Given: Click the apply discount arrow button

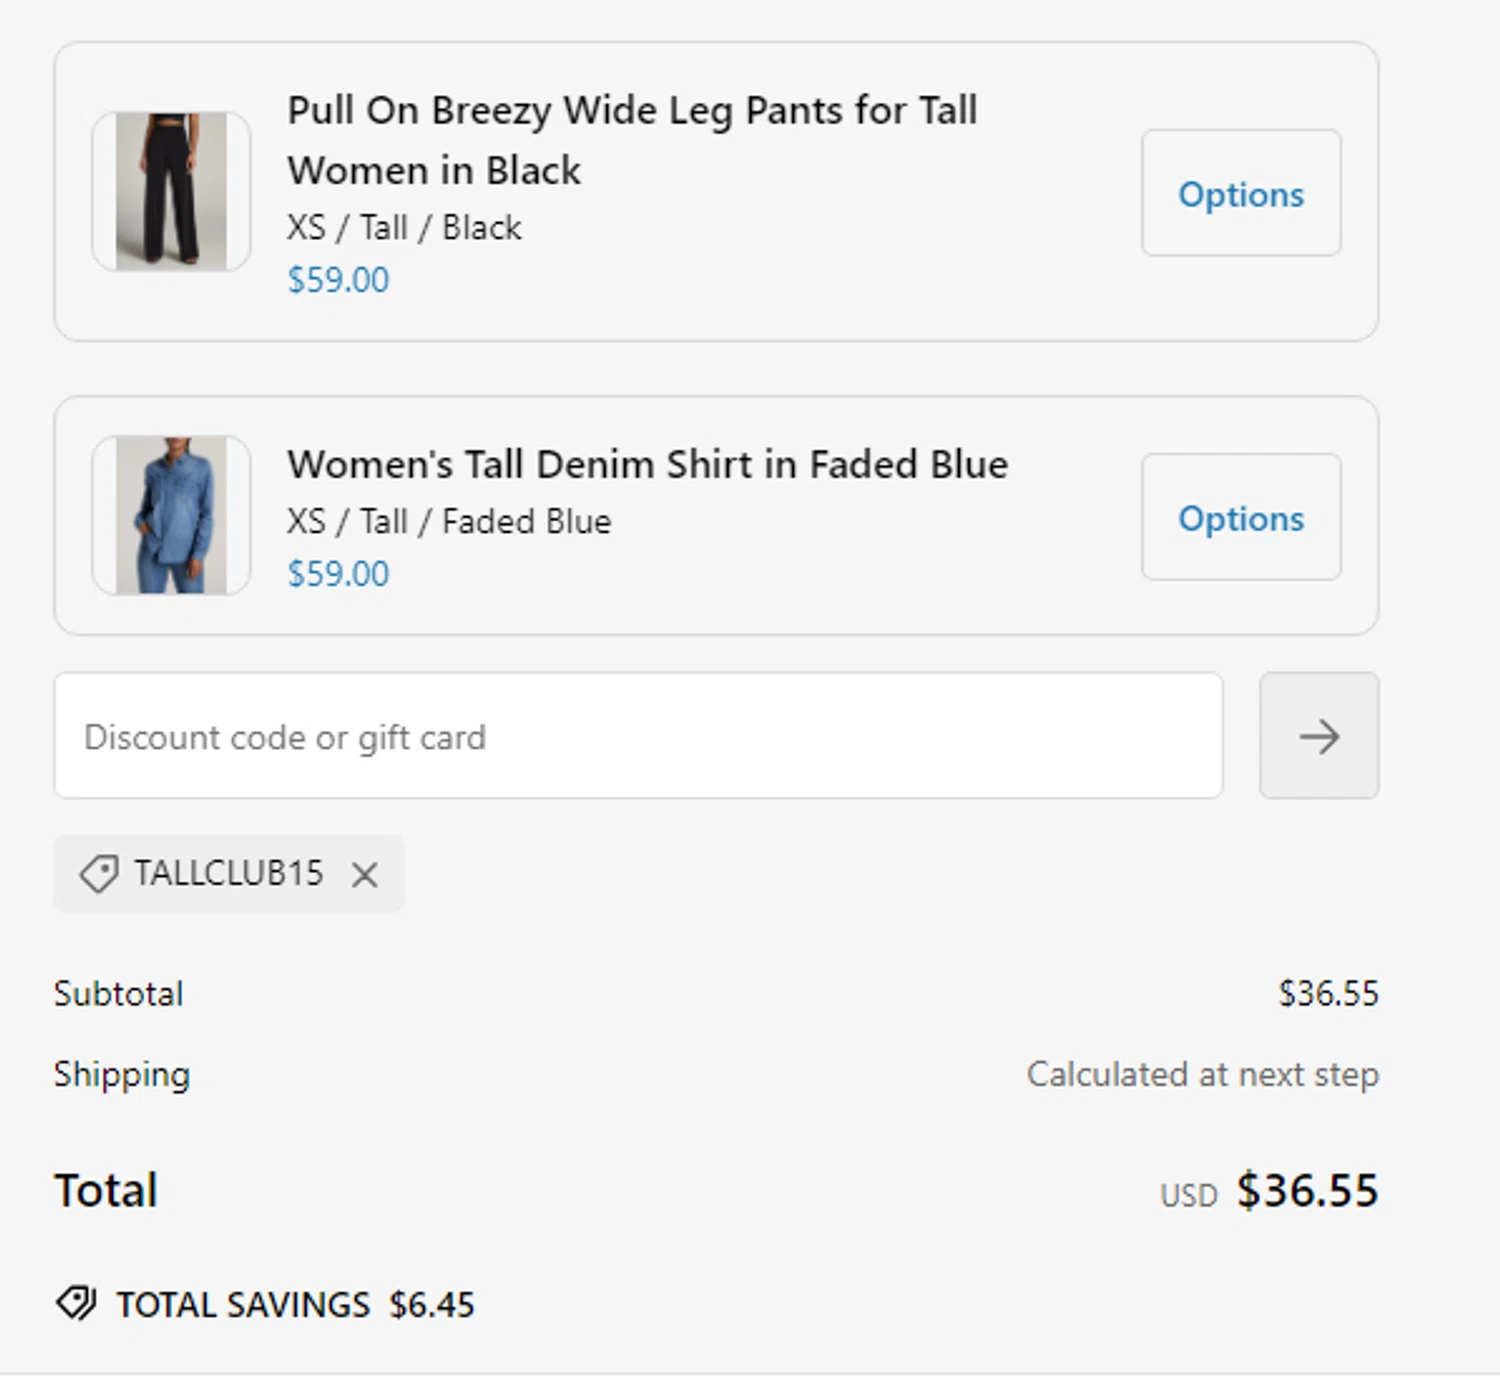Looking at the screenshot, I should click(1318, 736).
